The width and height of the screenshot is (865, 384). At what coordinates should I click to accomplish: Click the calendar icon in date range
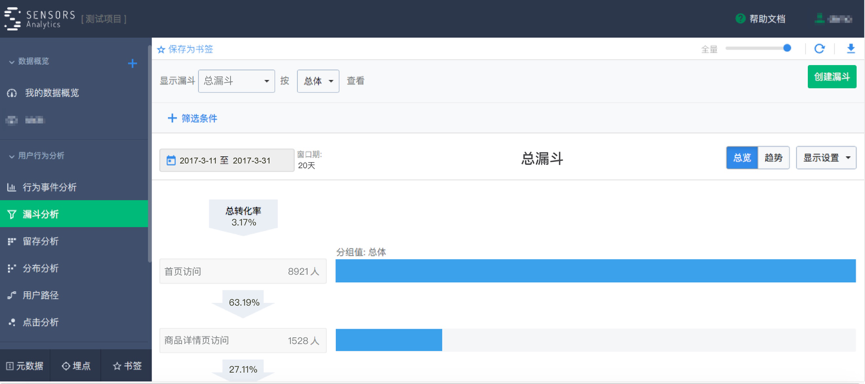[171, 161]
